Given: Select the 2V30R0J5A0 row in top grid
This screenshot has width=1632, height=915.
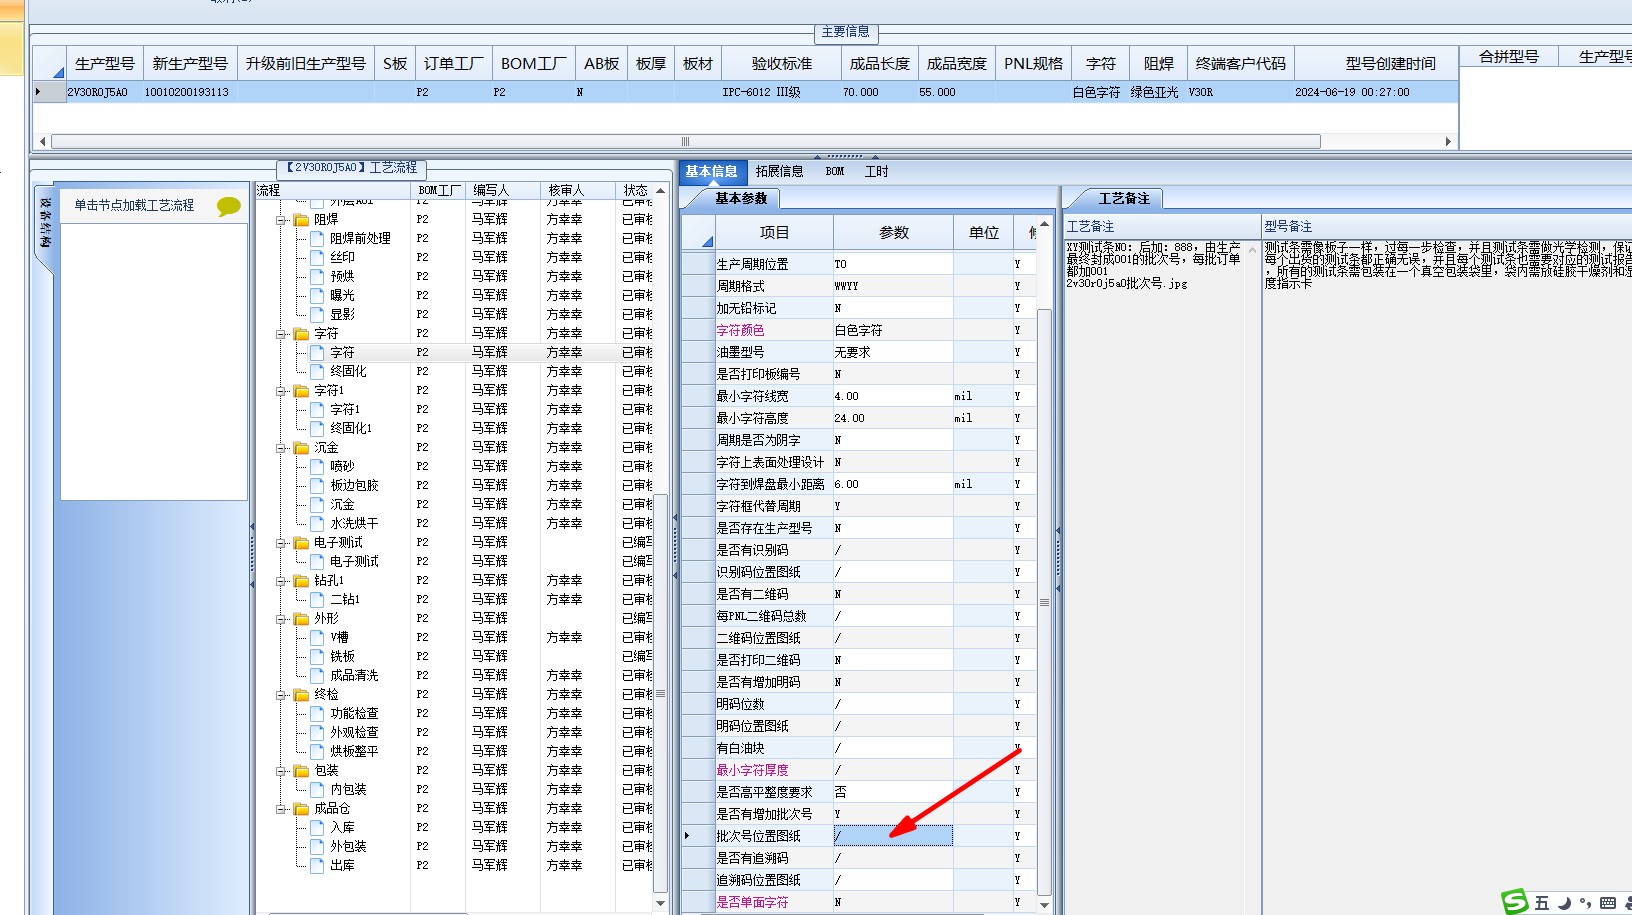Looking at the screenshot, I should coord(745,92).
